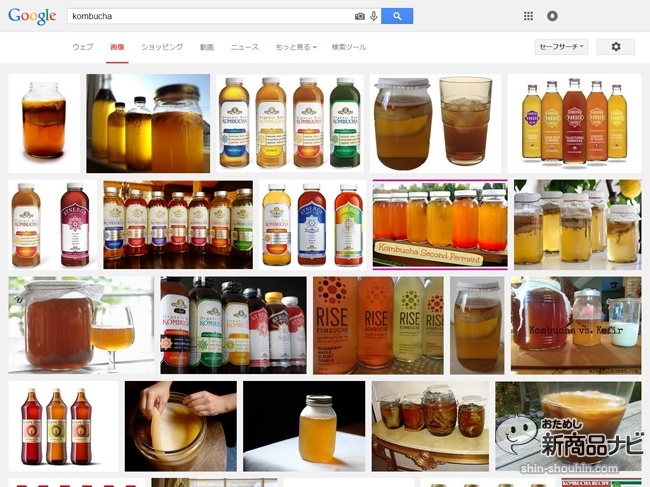Screen dimensions: 650x487
Task: Open glass bowl with SCOBY thumbnail
Action: pyautogui.click(x=568, y=426)
